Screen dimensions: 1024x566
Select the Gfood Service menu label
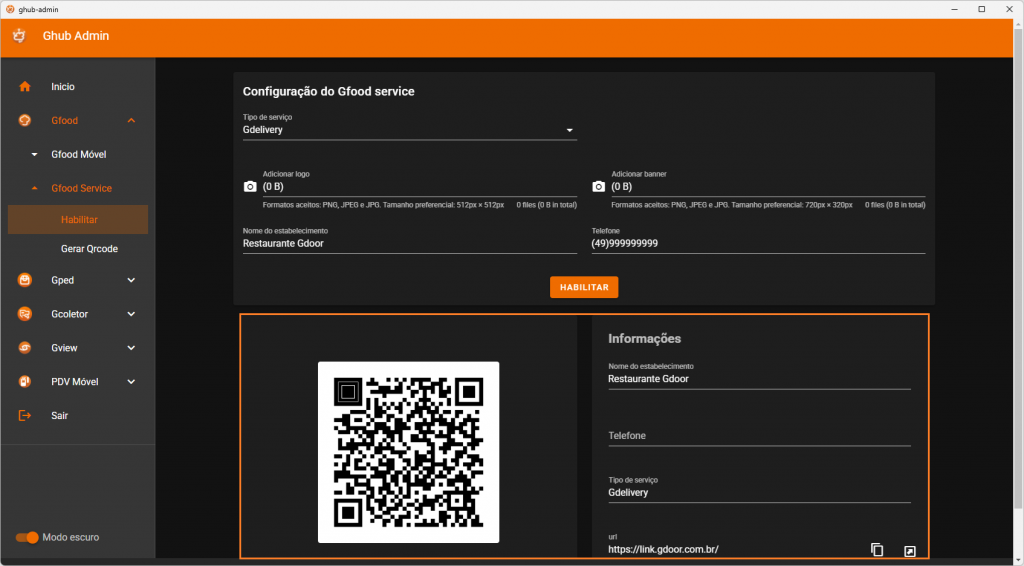tap(82, 189)
